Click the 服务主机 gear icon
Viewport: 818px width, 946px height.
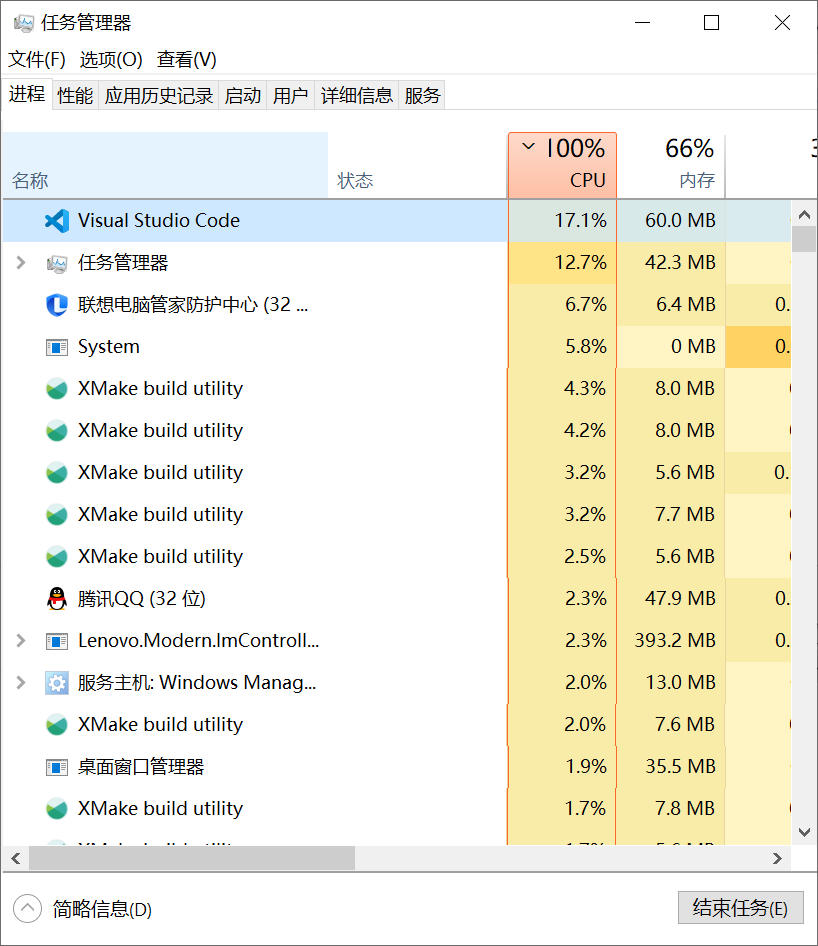pyautogui.click(x=57, y=683)
